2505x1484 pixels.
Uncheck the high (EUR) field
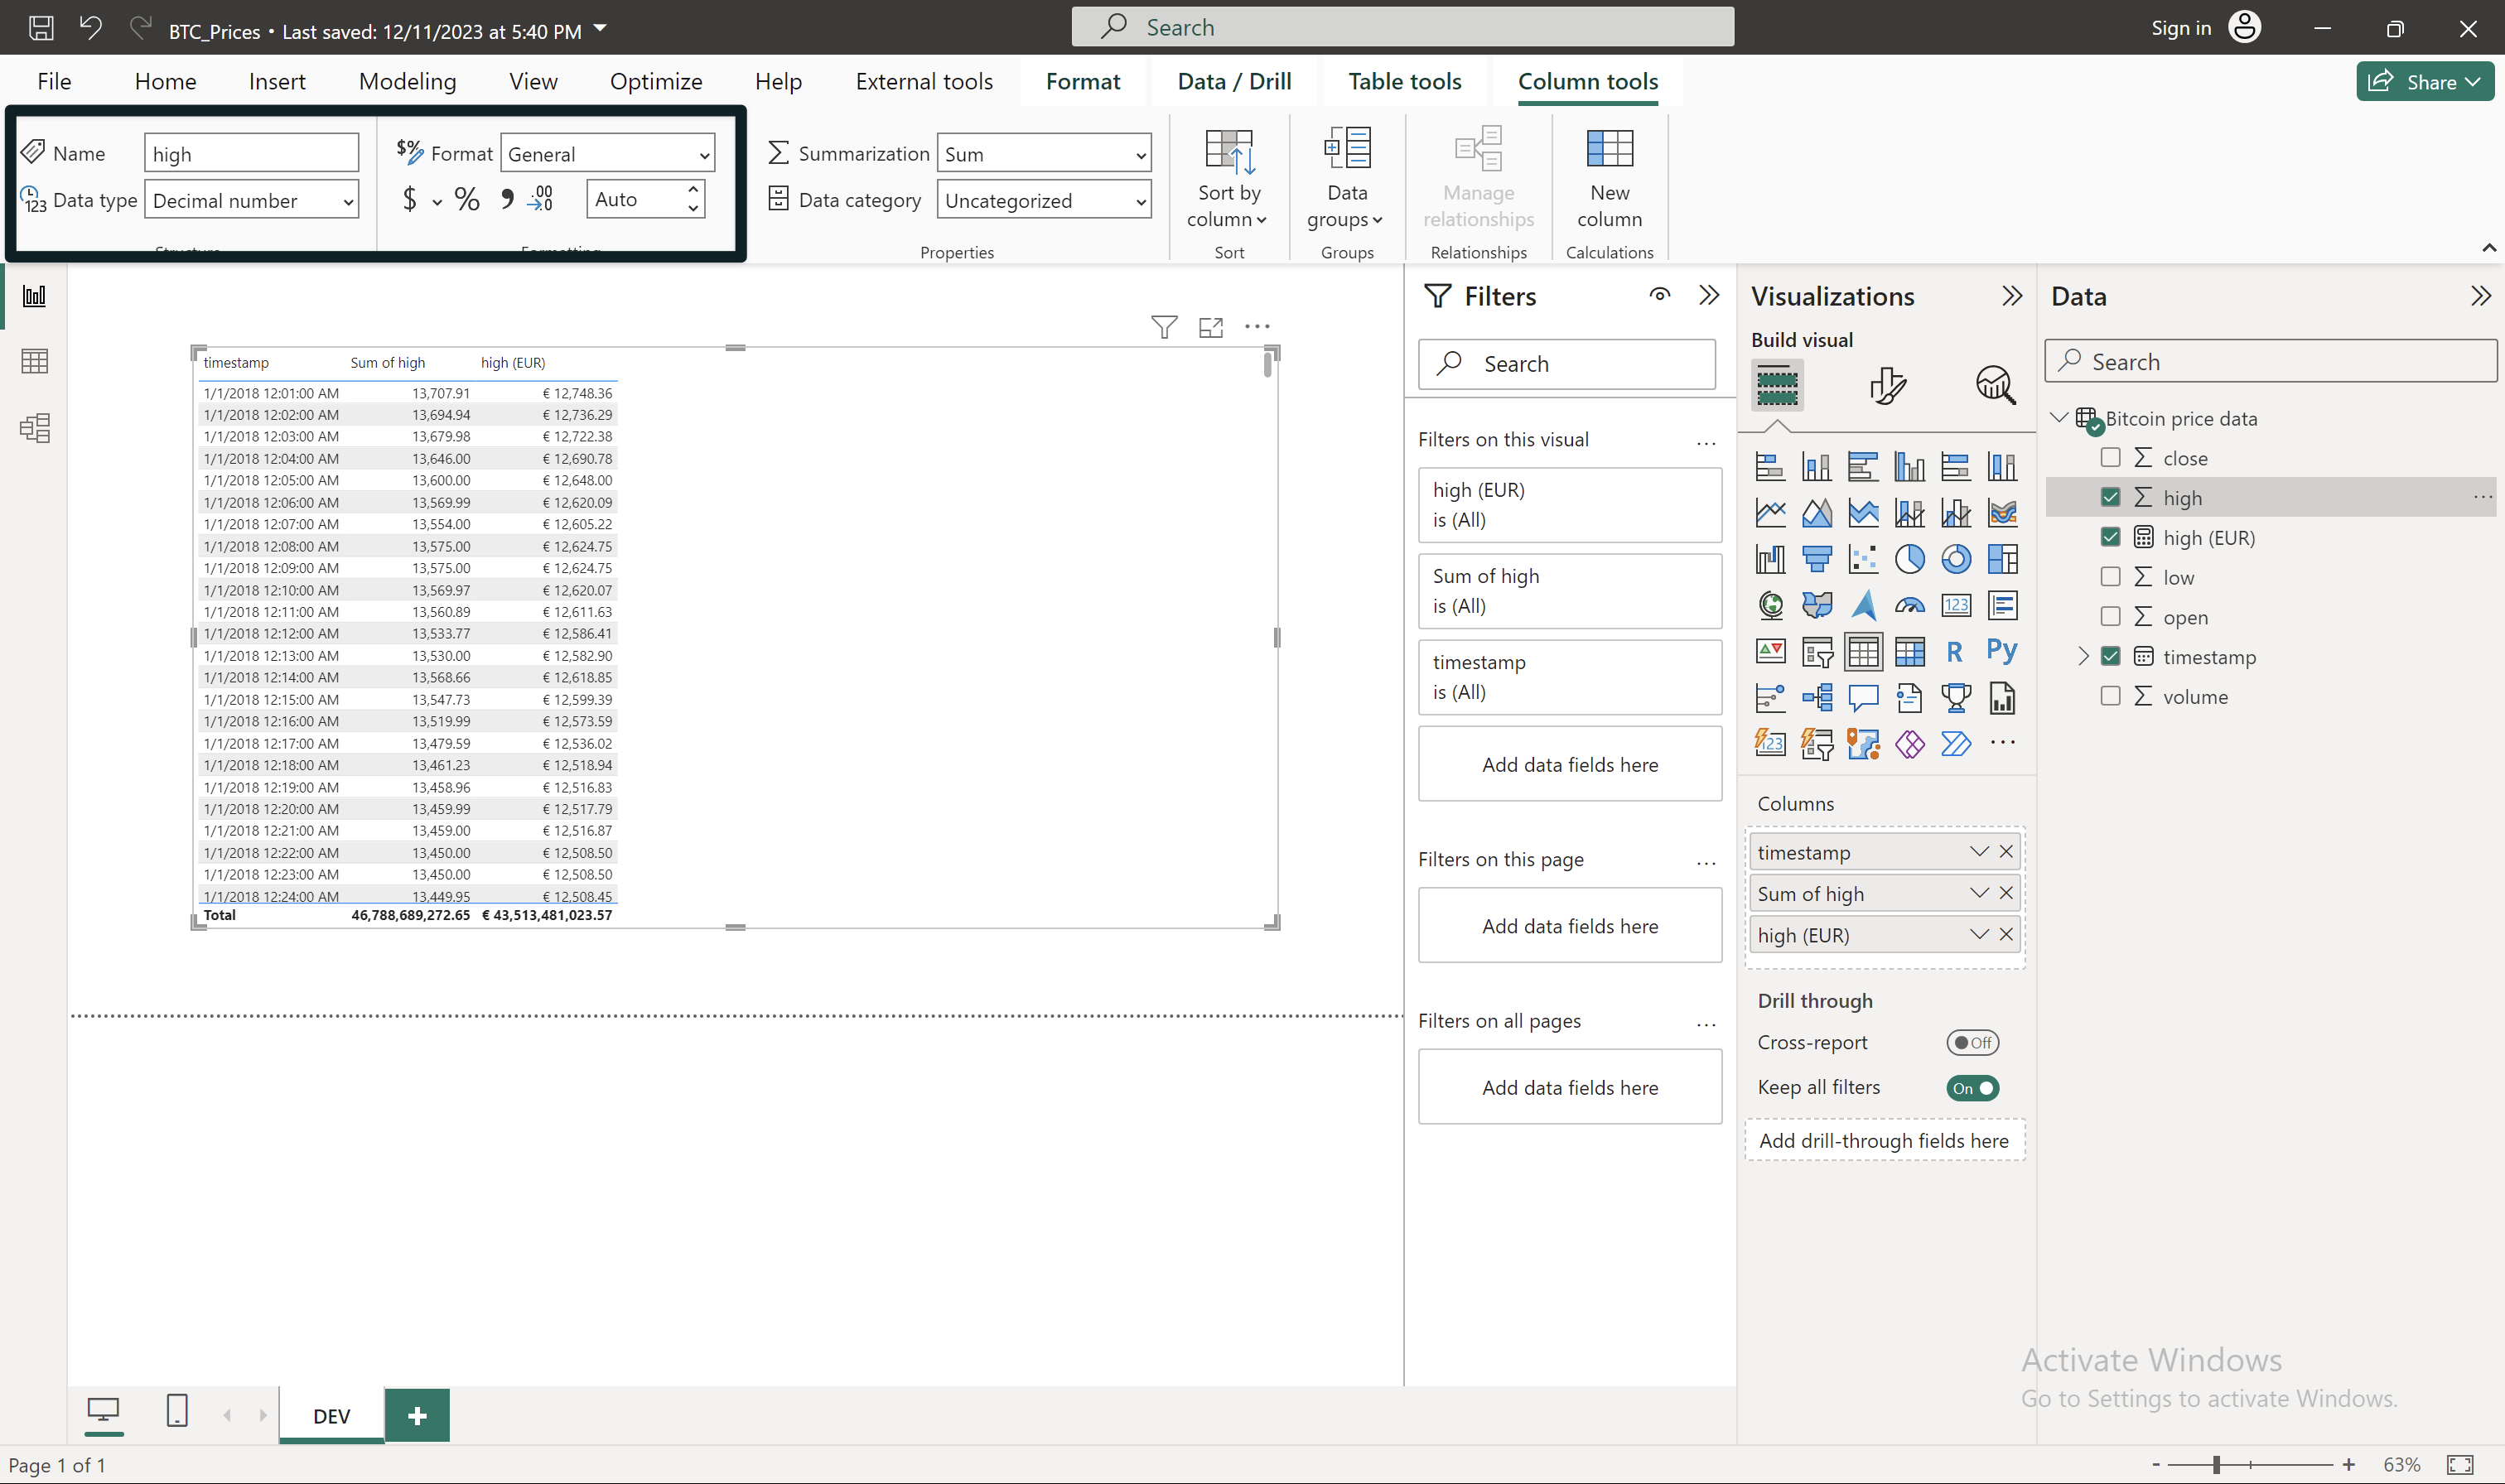coord(2111,537)
